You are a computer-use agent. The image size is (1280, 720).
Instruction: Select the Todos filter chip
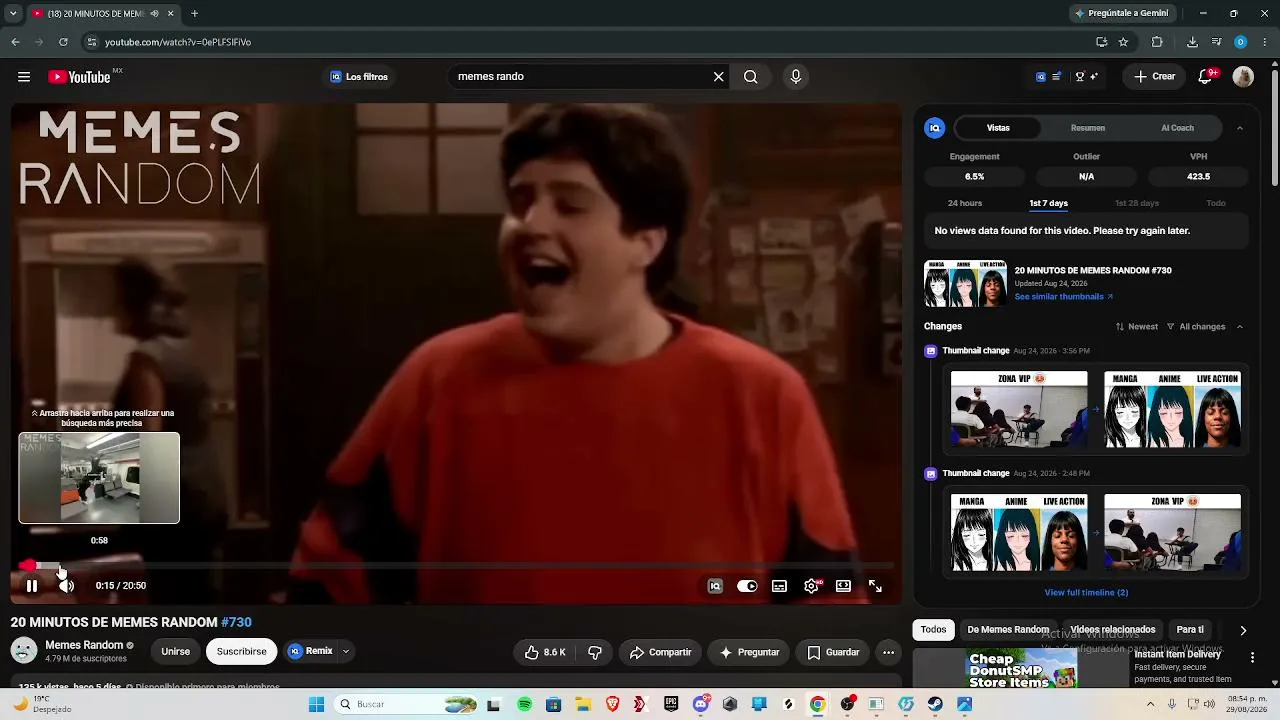[933, 630]
